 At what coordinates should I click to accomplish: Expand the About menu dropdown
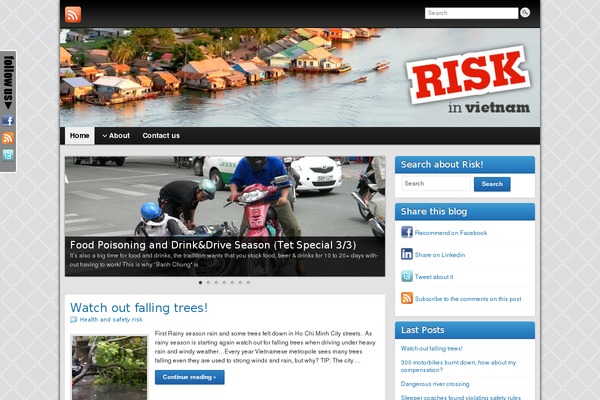tap(116, 136)
